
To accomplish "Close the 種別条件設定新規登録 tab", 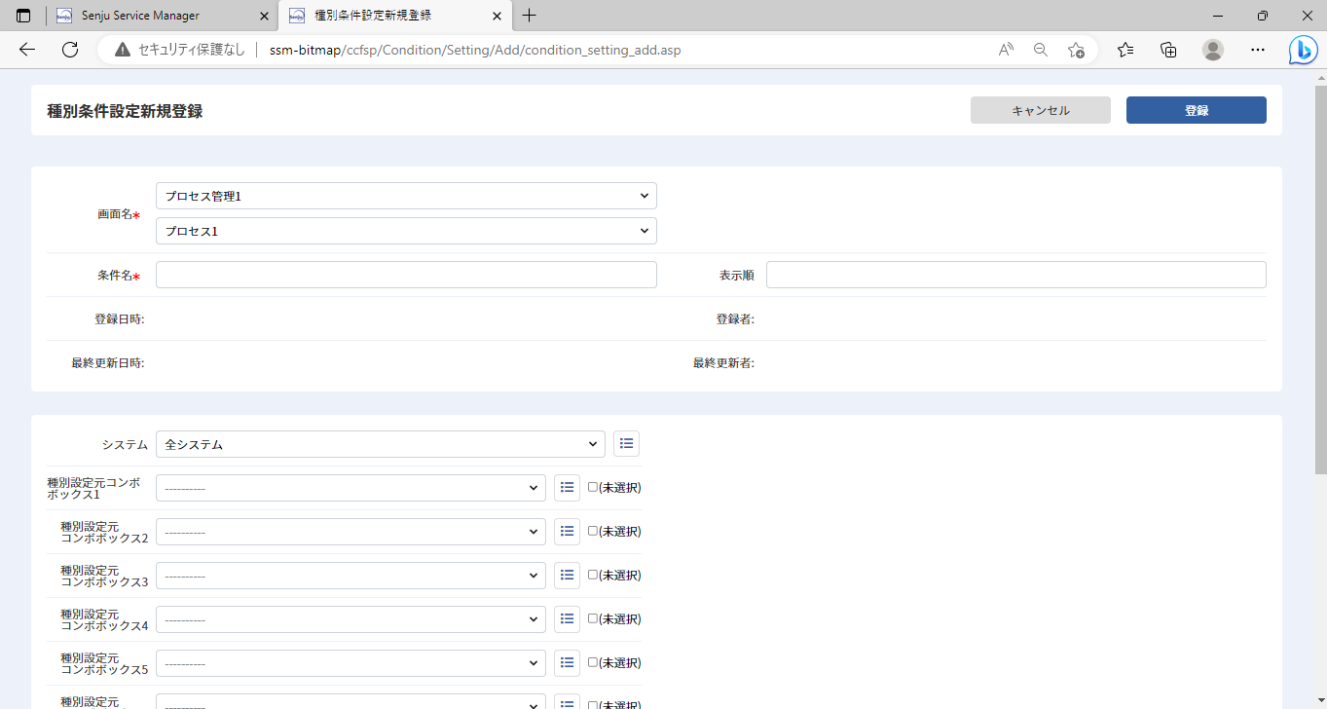I will (x=497, y=16).
